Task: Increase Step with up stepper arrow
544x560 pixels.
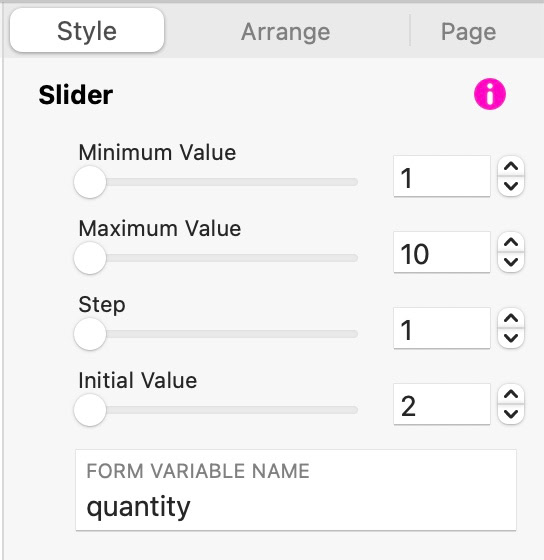Action: click(x=511, y=319)
